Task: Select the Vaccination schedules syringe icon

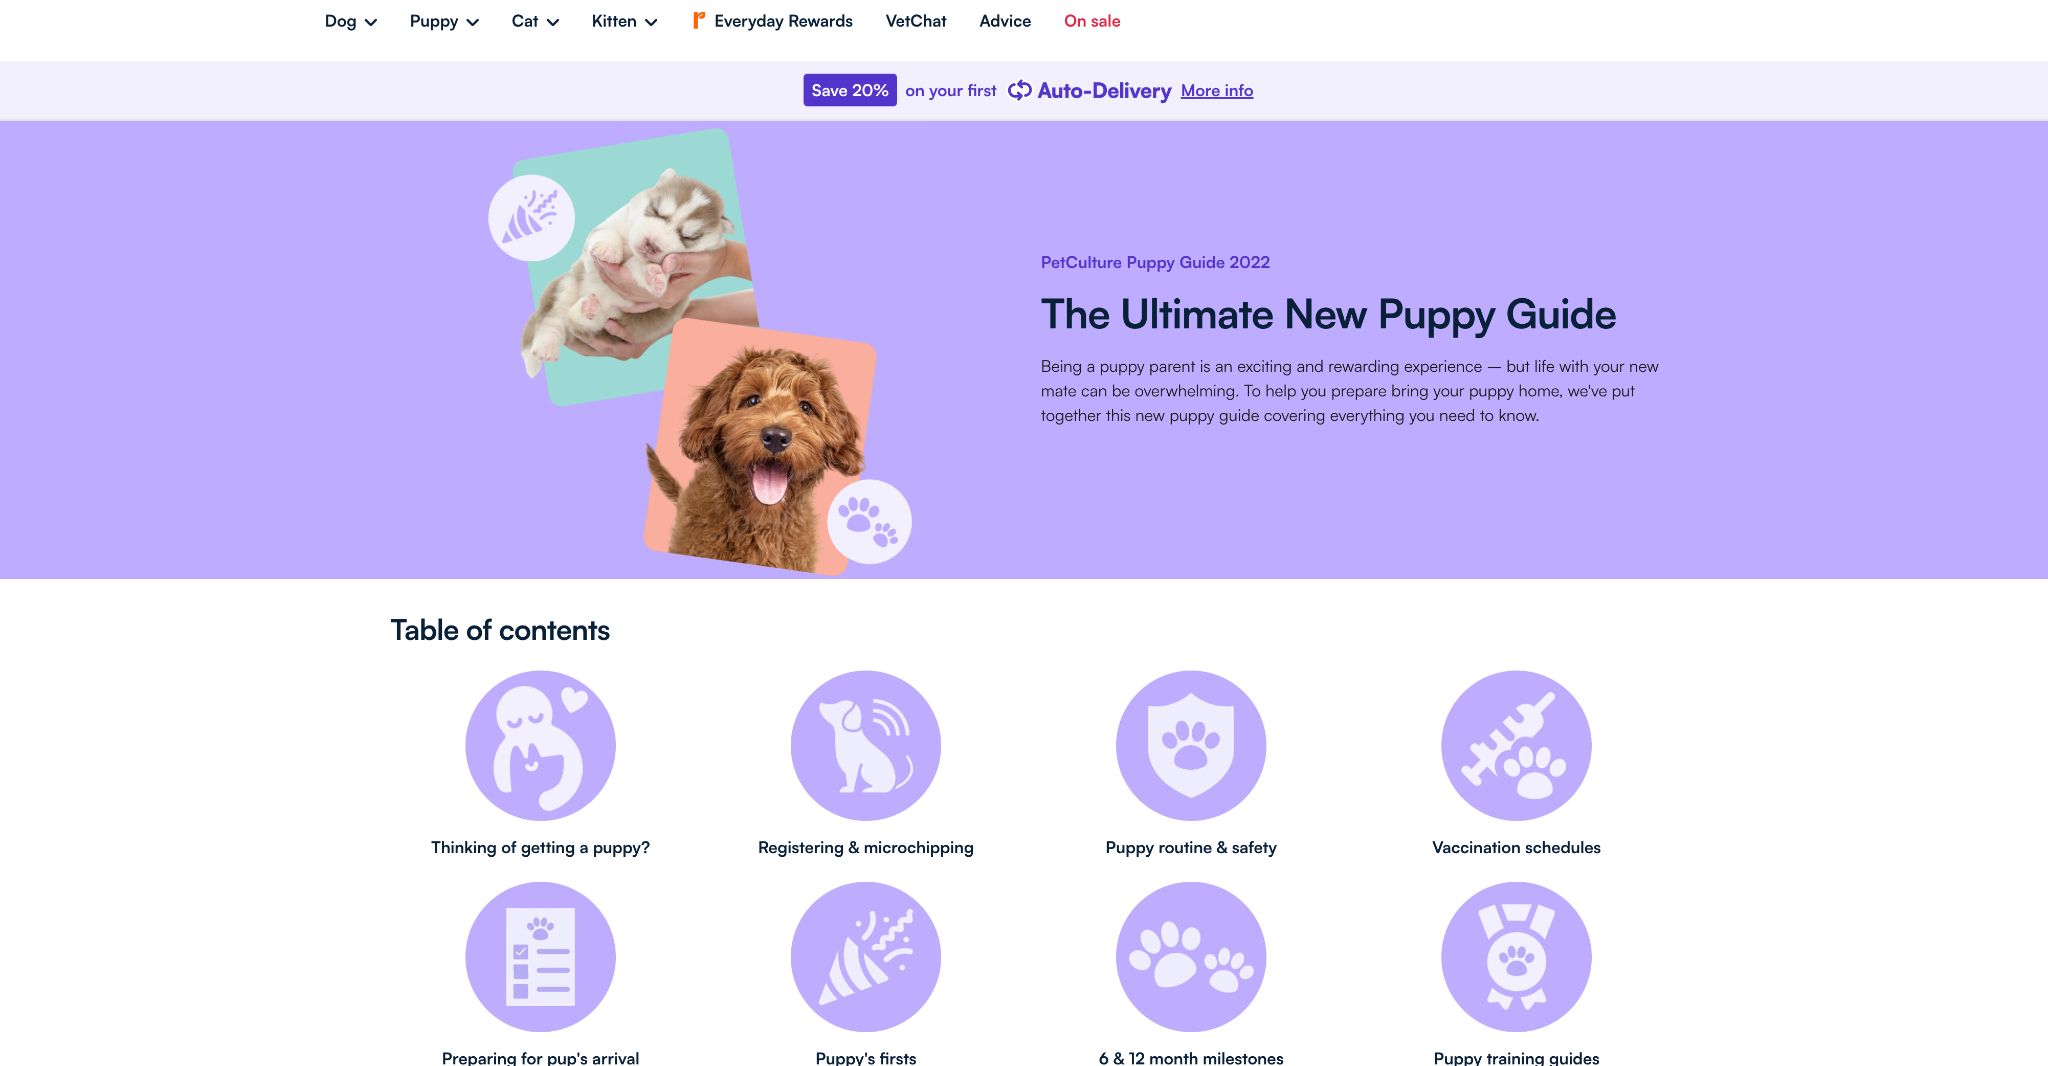Action: 1516,746
